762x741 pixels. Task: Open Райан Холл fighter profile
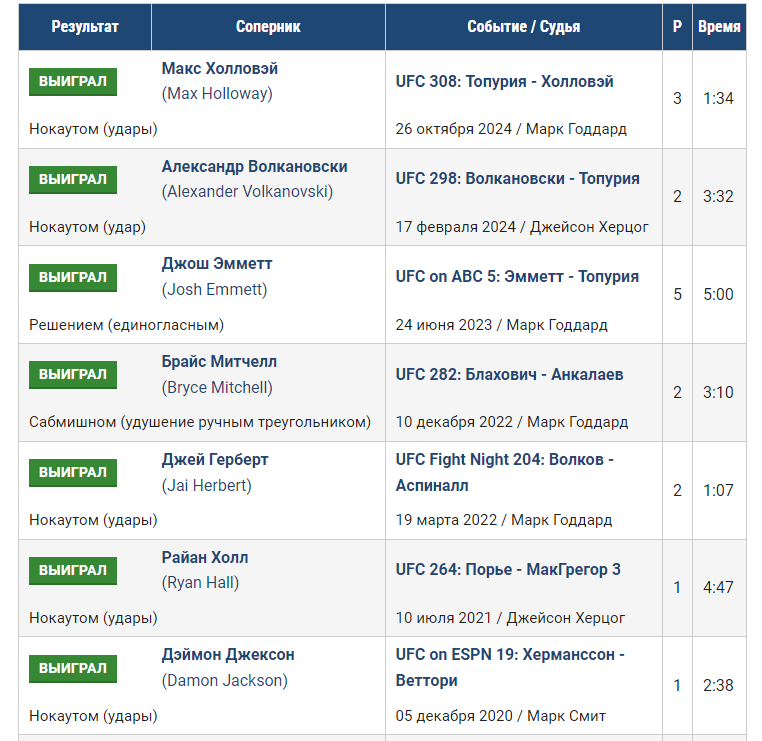[205, 557]
